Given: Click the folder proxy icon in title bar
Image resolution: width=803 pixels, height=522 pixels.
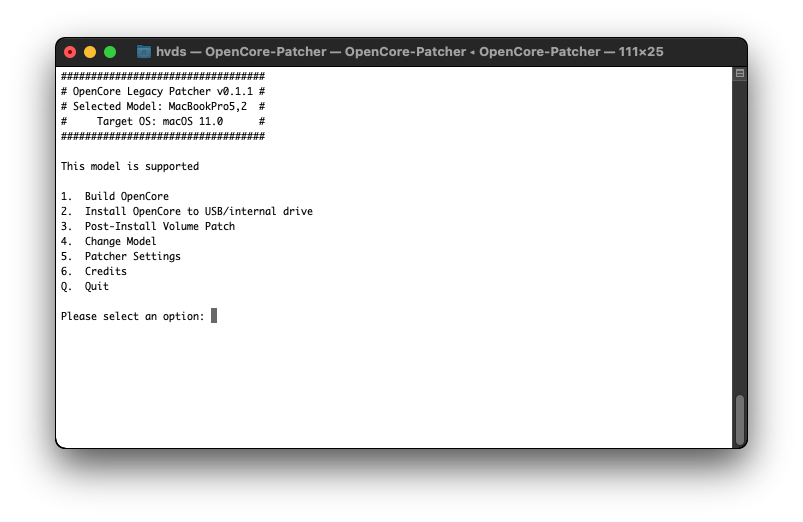Looking at the screenshot, I should coord(144,52).
